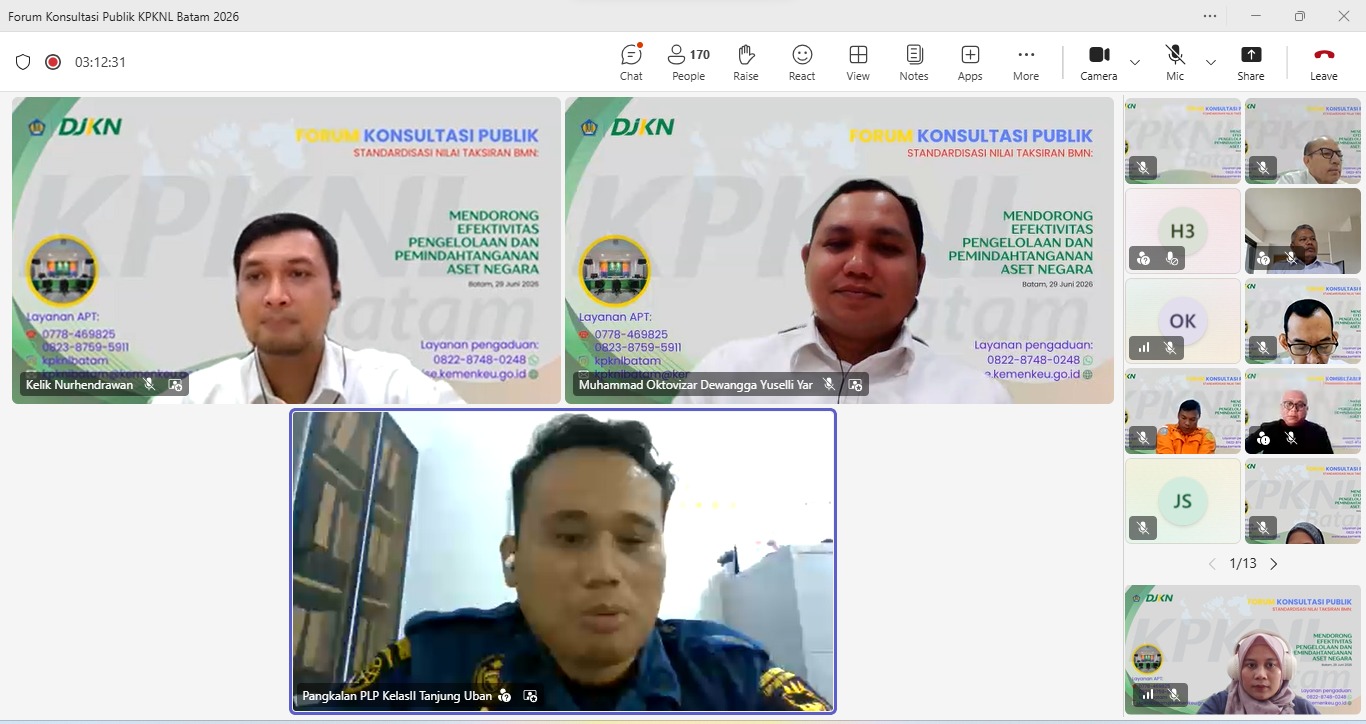This screenshot has height=724, width=1366.
Task: Click muted mic icon on headset woman's tile
Action: tap(1173, 694)
